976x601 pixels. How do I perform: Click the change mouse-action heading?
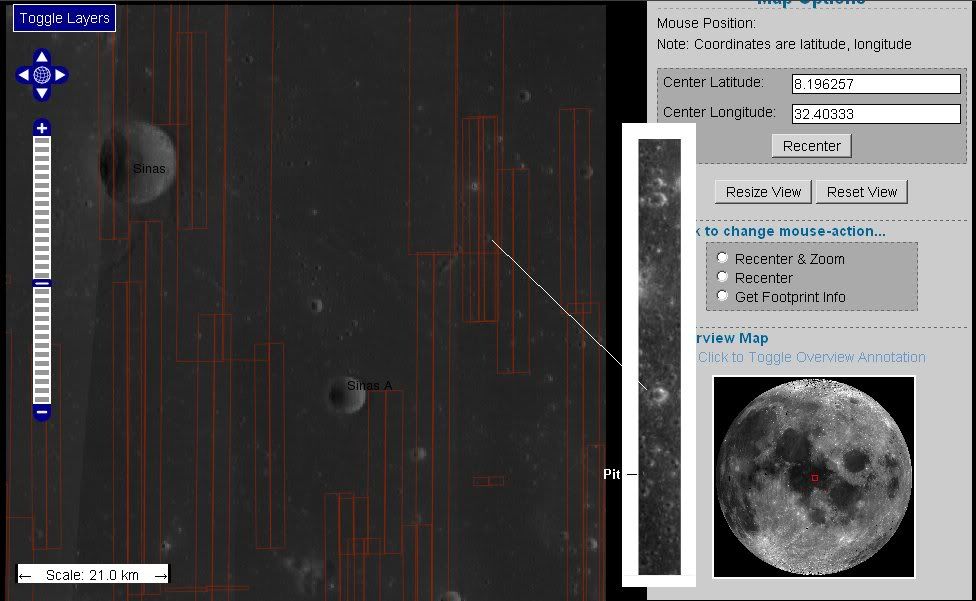[791, 231]
